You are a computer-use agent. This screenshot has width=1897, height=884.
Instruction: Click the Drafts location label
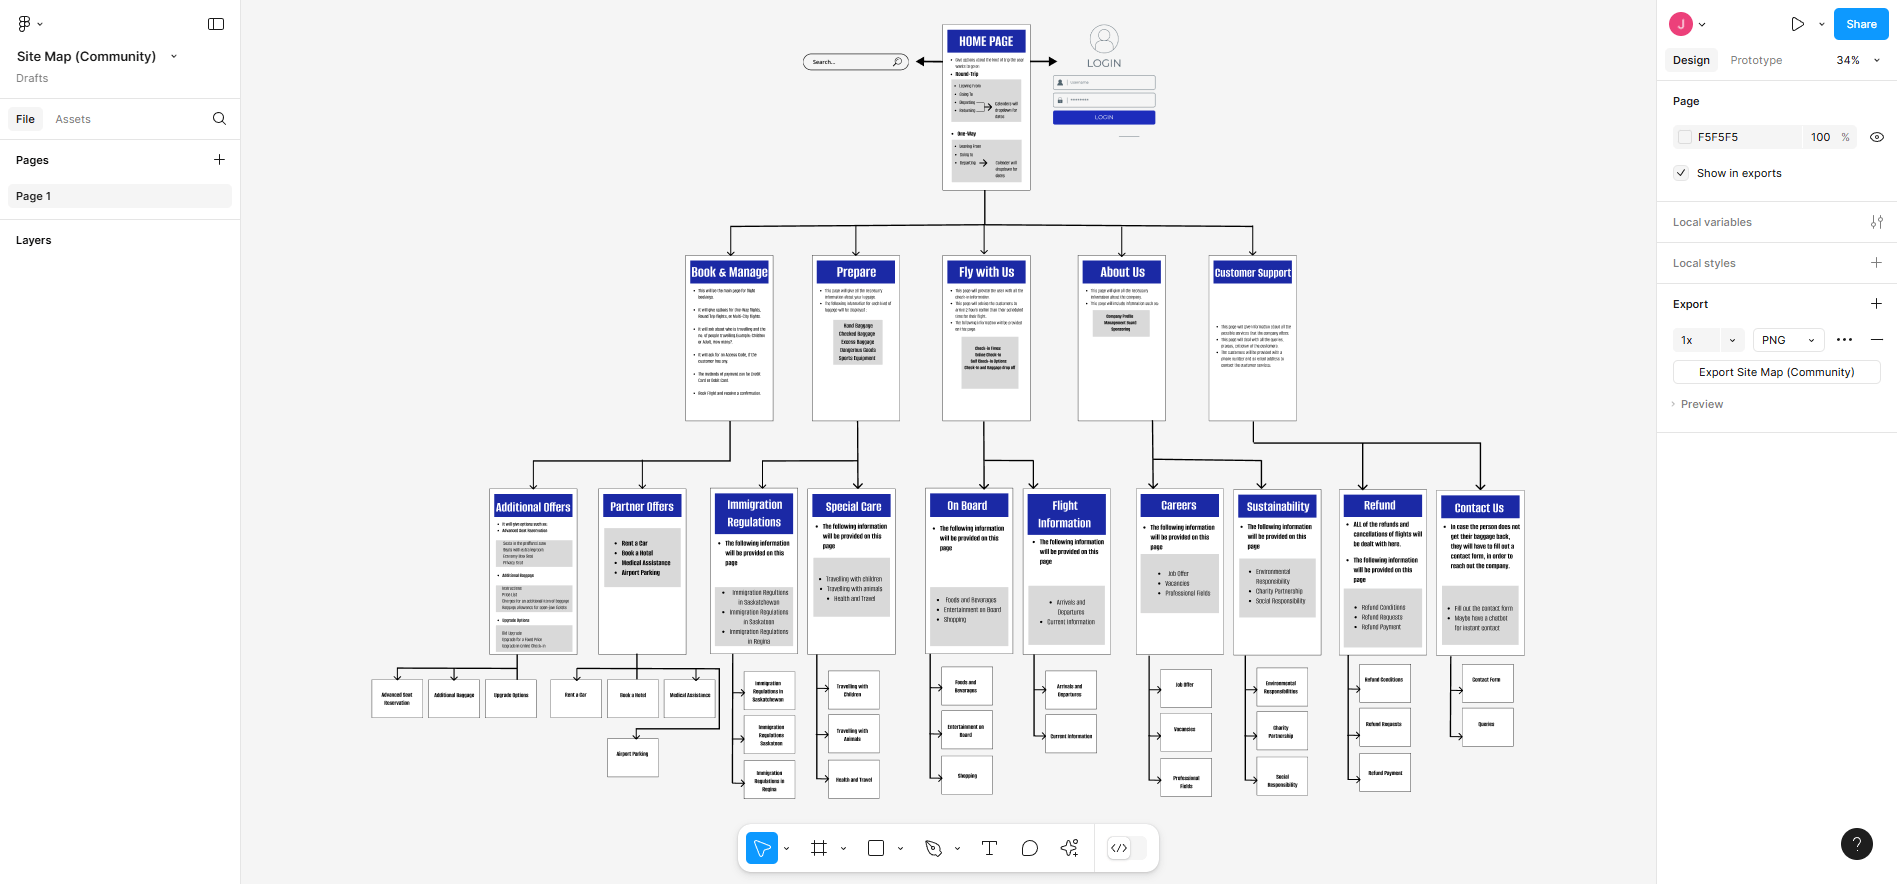[x=32, y=78]
